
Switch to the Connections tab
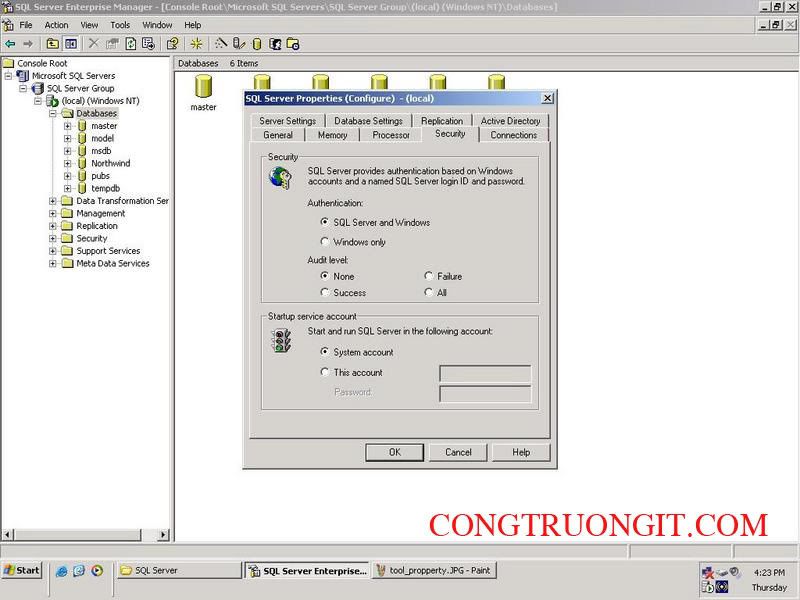(x=513, y=135)
